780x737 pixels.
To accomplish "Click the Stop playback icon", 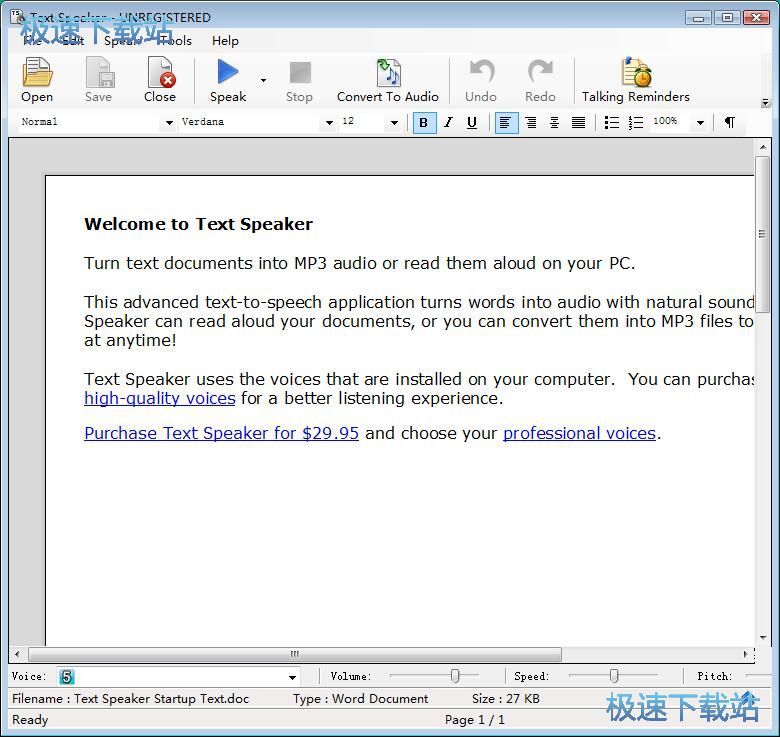I will click(299, 80).
